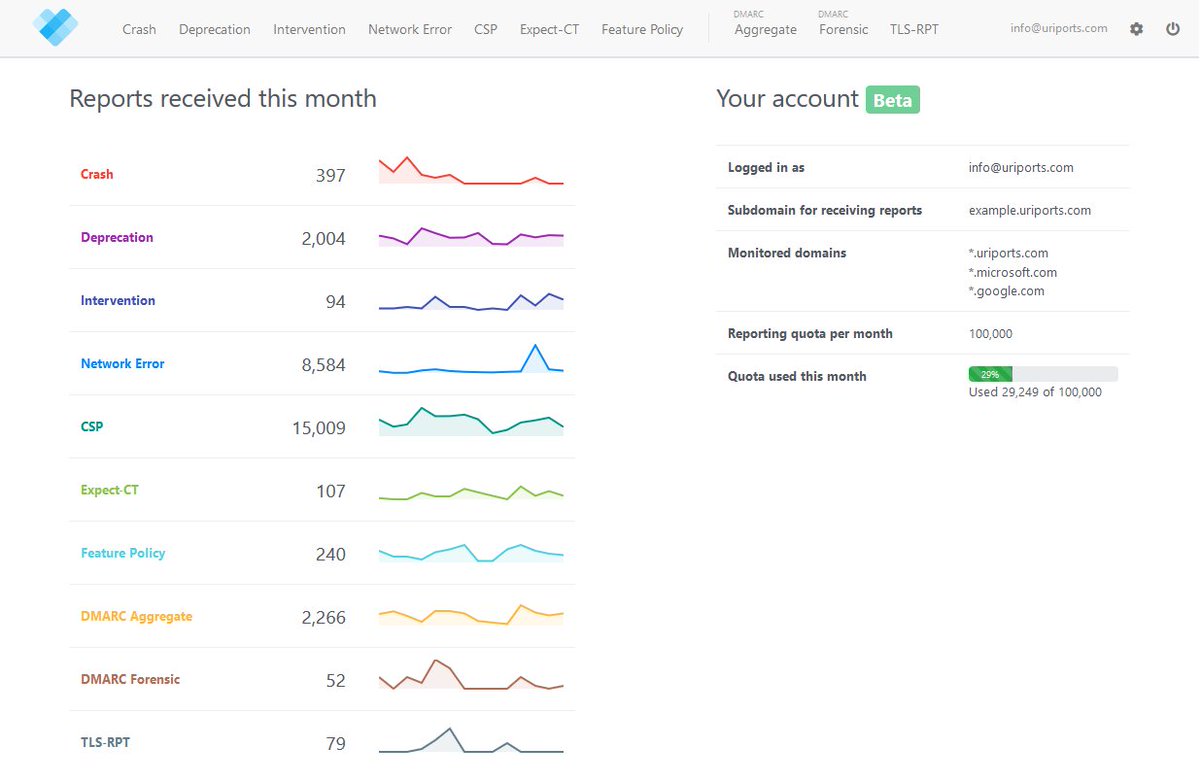This screenshot has width=1200, height=781.
Task: Open DMARC Aggregate in the navbar
Action: coord(765,24)
